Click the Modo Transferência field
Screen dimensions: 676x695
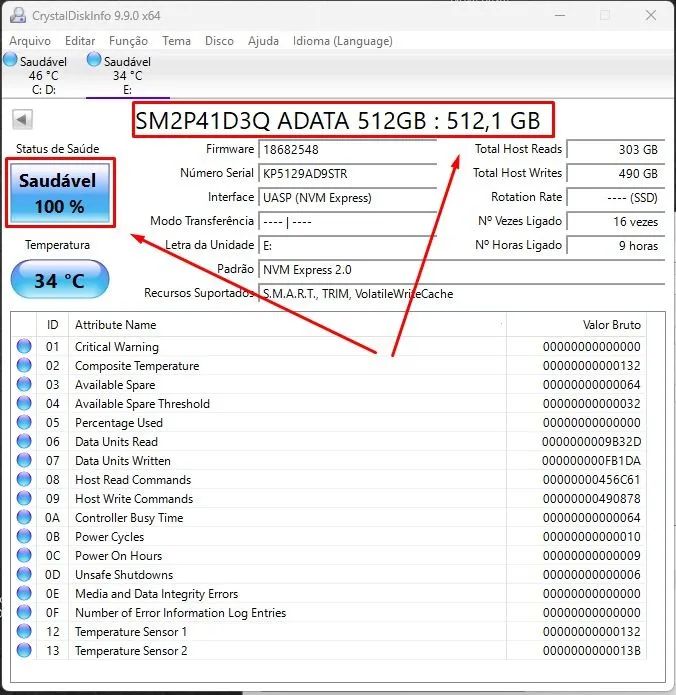(348, 222)
